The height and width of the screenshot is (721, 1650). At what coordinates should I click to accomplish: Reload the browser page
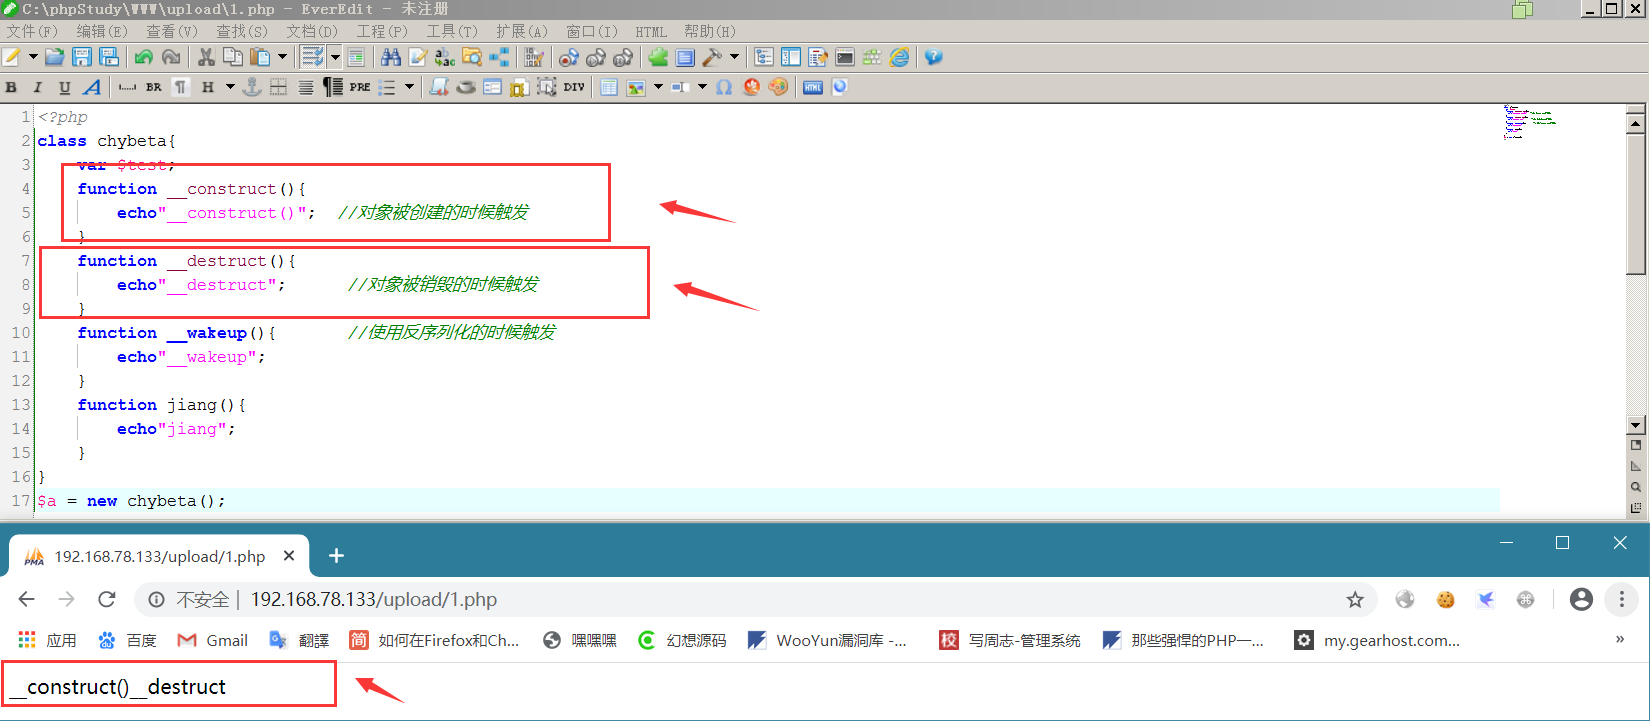(x=107, y=599)
